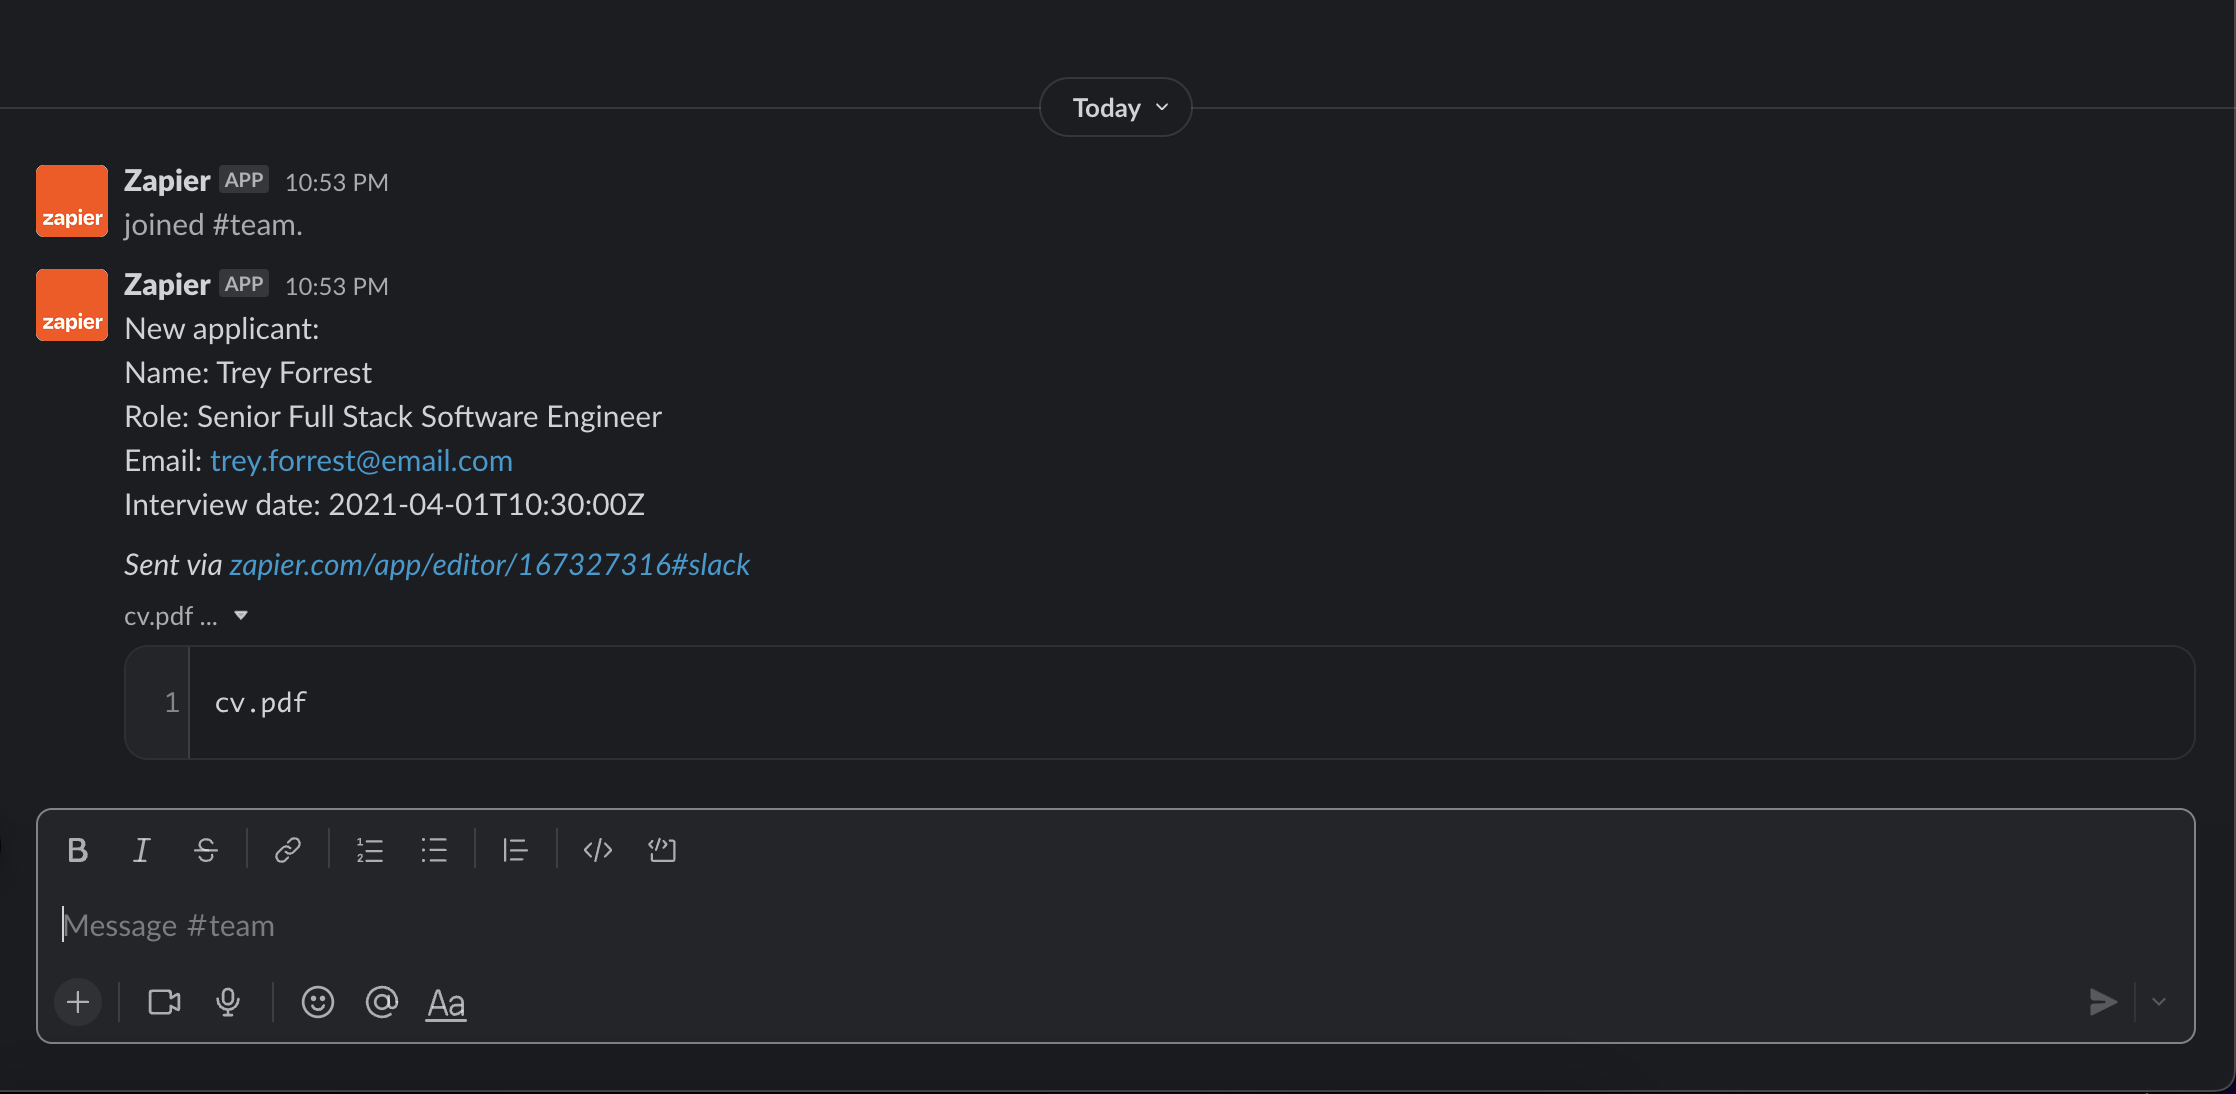The height and width of the screenshot is (1094, 2236).
Task: Apply blockquote formatting
Action: point(515,850)
